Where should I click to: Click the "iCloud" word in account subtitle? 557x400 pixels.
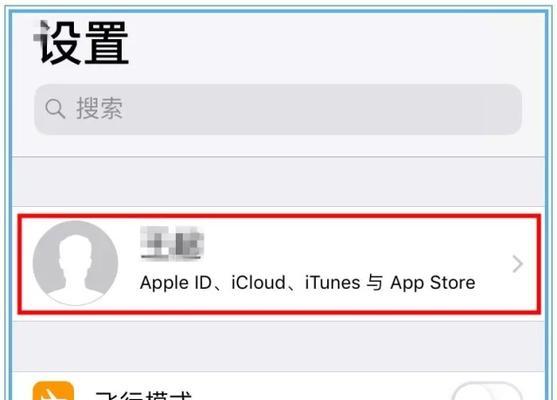[258, 283]
